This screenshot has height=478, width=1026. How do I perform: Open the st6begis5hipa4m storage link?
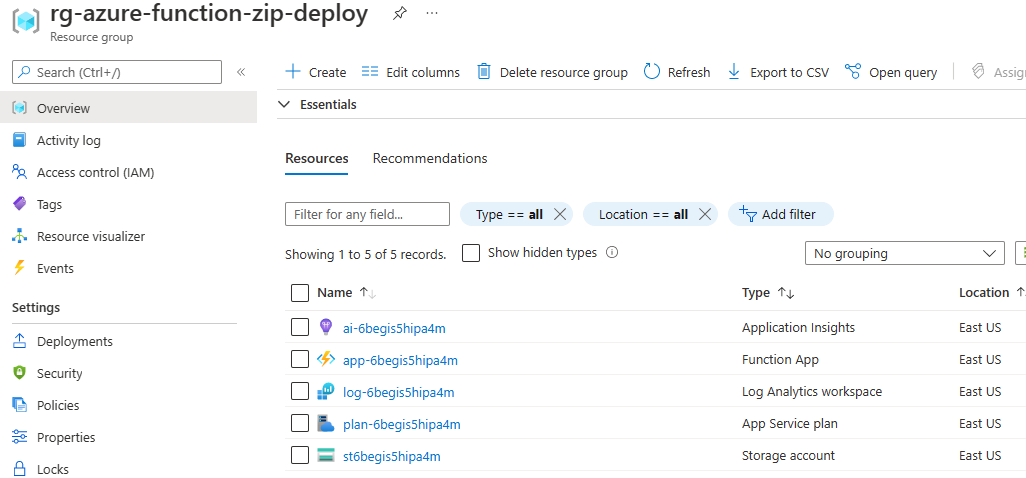[392, 456]
